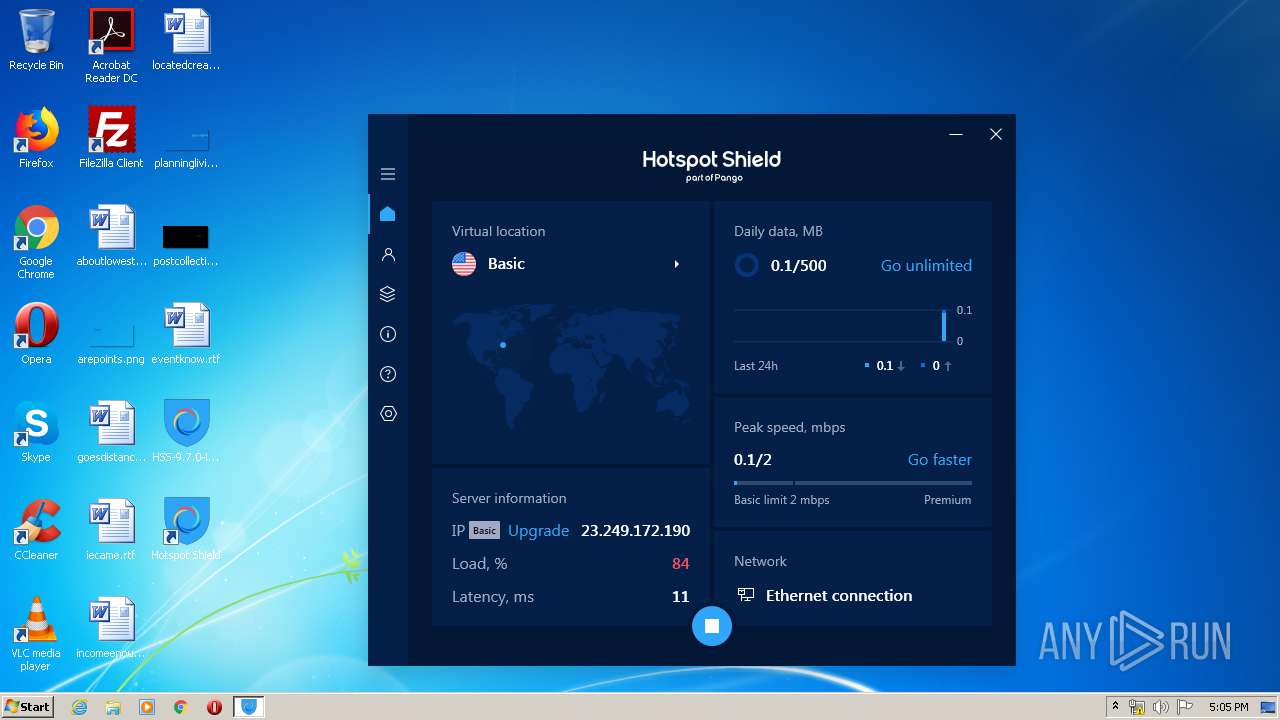1280x720 pixels.
Task: Select the iecame.rtf desktop file
Action: 111,530
